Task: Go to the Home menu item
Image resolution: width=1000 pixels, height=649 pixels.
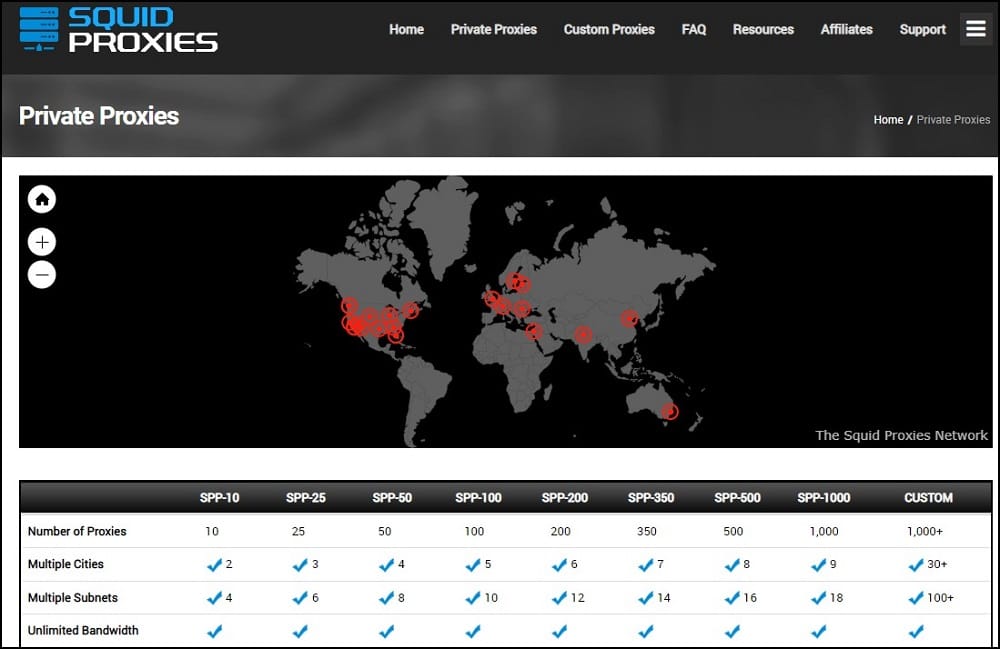Action: tap(406, 29)
